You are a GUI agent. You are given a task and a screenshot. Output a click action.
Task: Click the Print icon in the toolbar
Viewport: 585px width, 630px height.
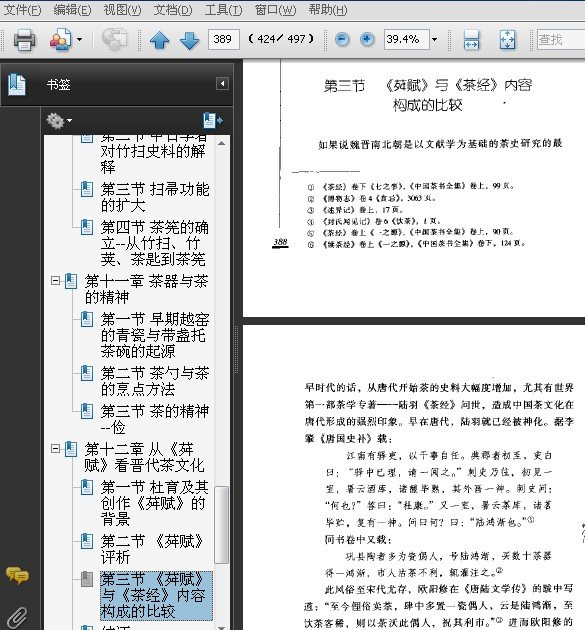(x=25, y=39)
